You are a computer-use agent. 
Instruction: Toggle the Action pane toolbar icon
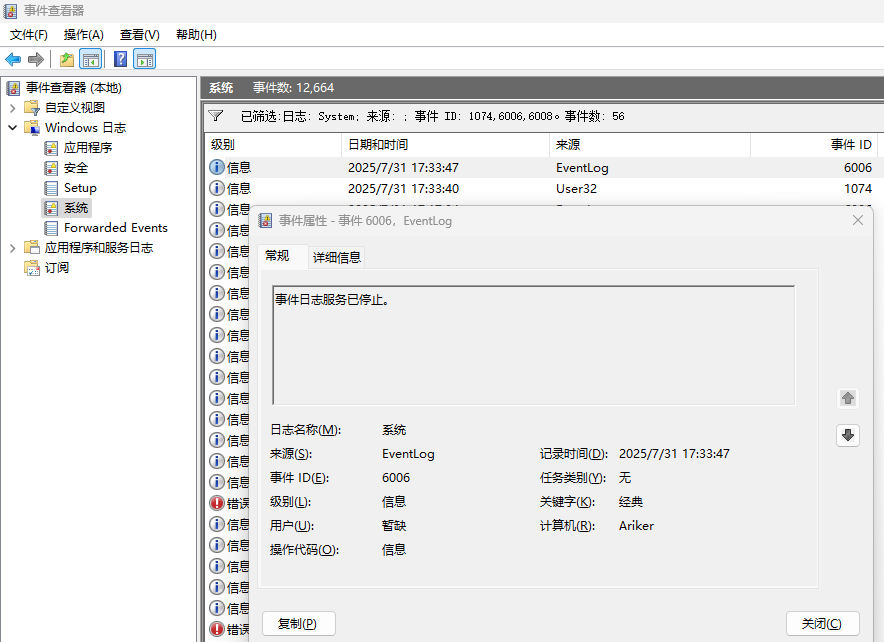[145, 59]
